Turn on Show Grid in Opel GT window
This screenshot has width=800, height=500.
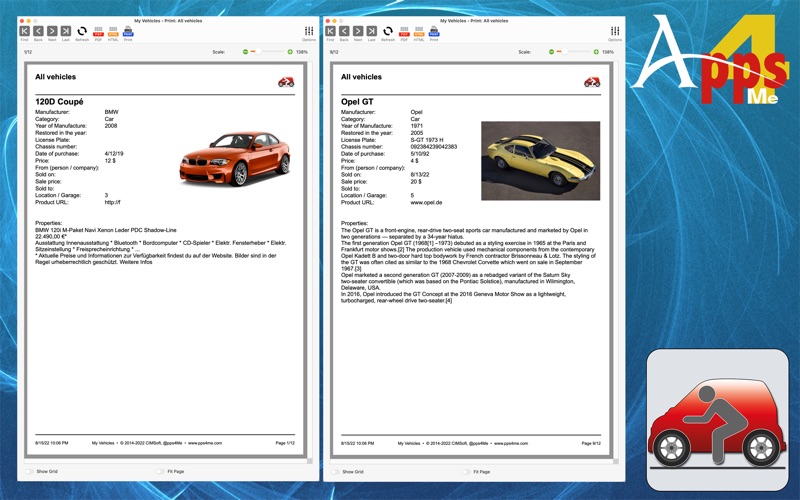coord(335,471)
